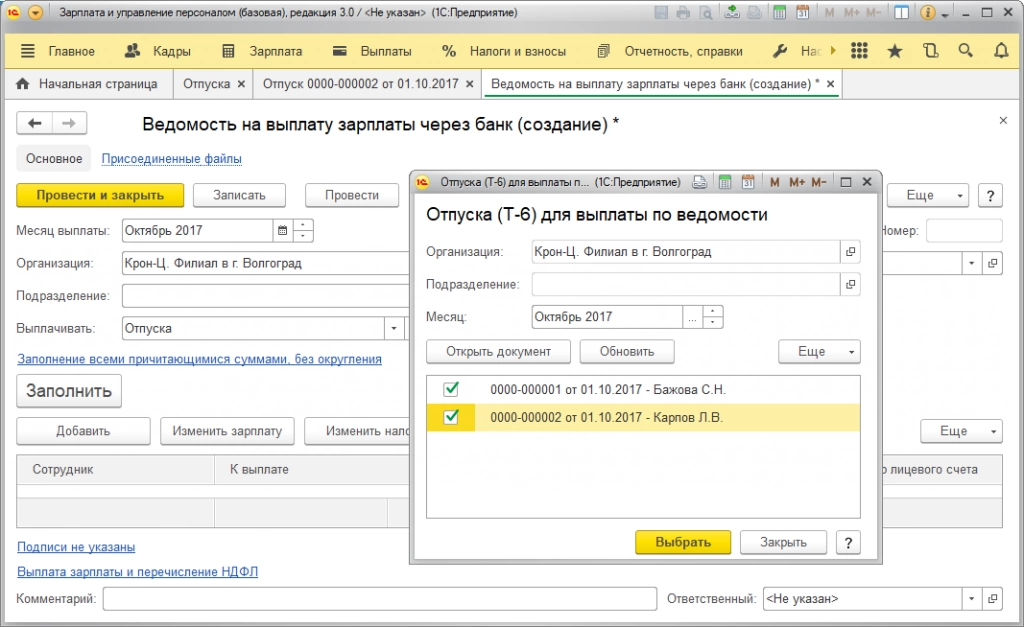Click the back navigation arrow
1024x627 pixels.
point(35,123)
